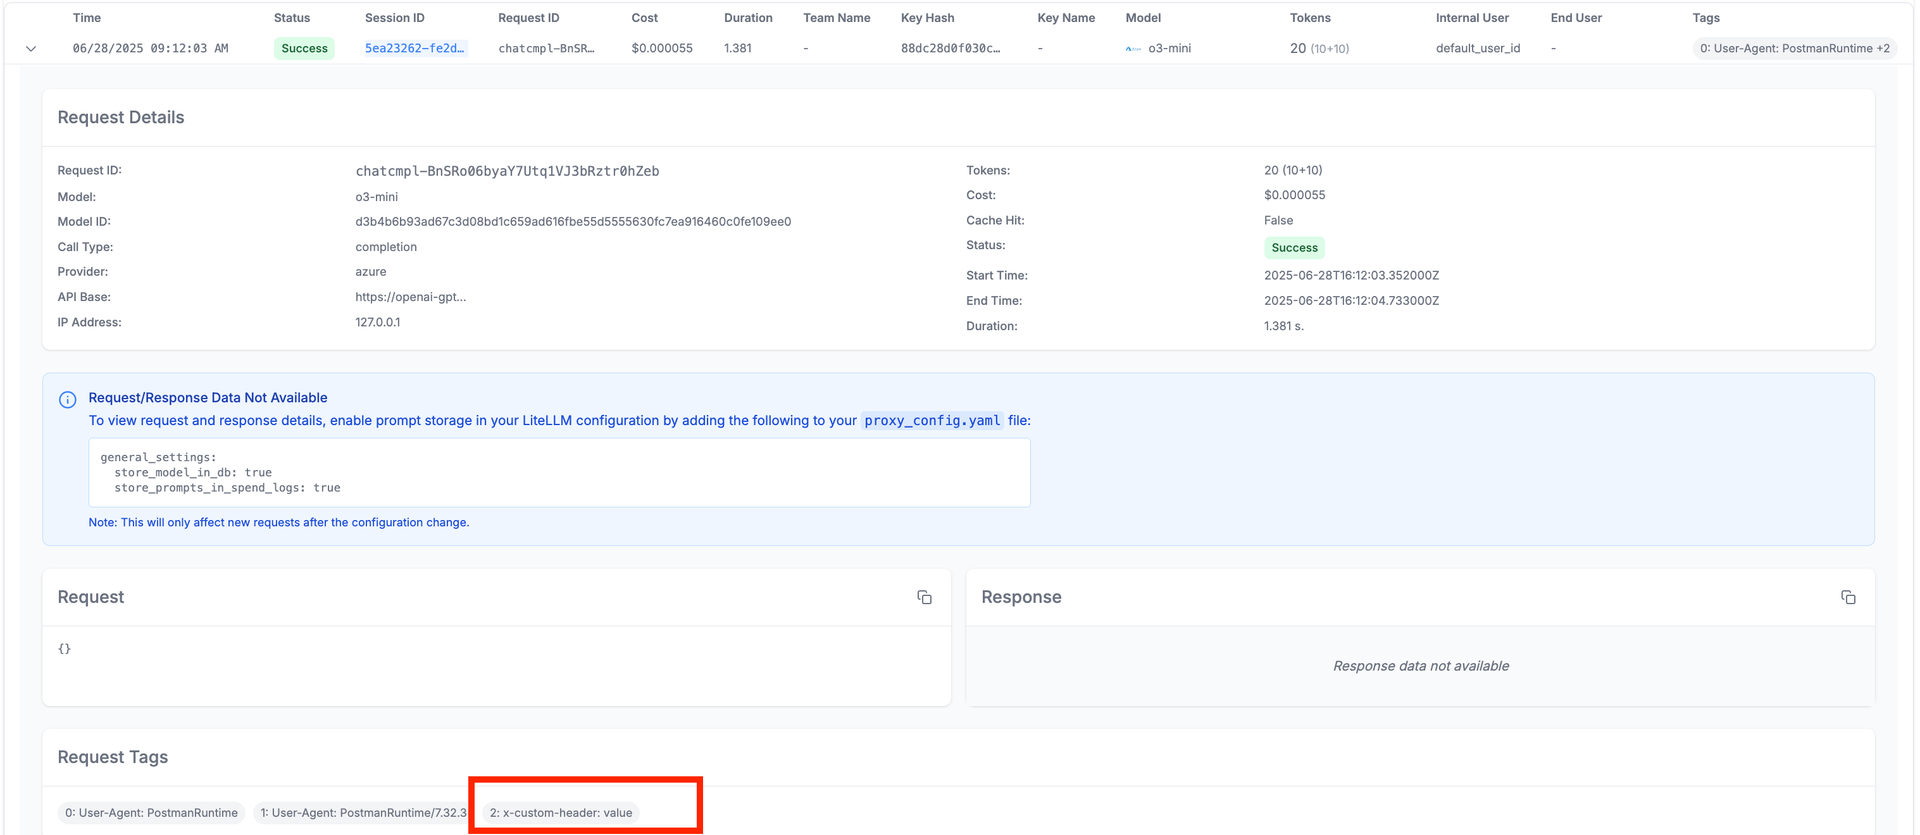Click the proxy_config.yaml inline code
The width and height of the screenshot is (1920, 835).
pos(931,421)
